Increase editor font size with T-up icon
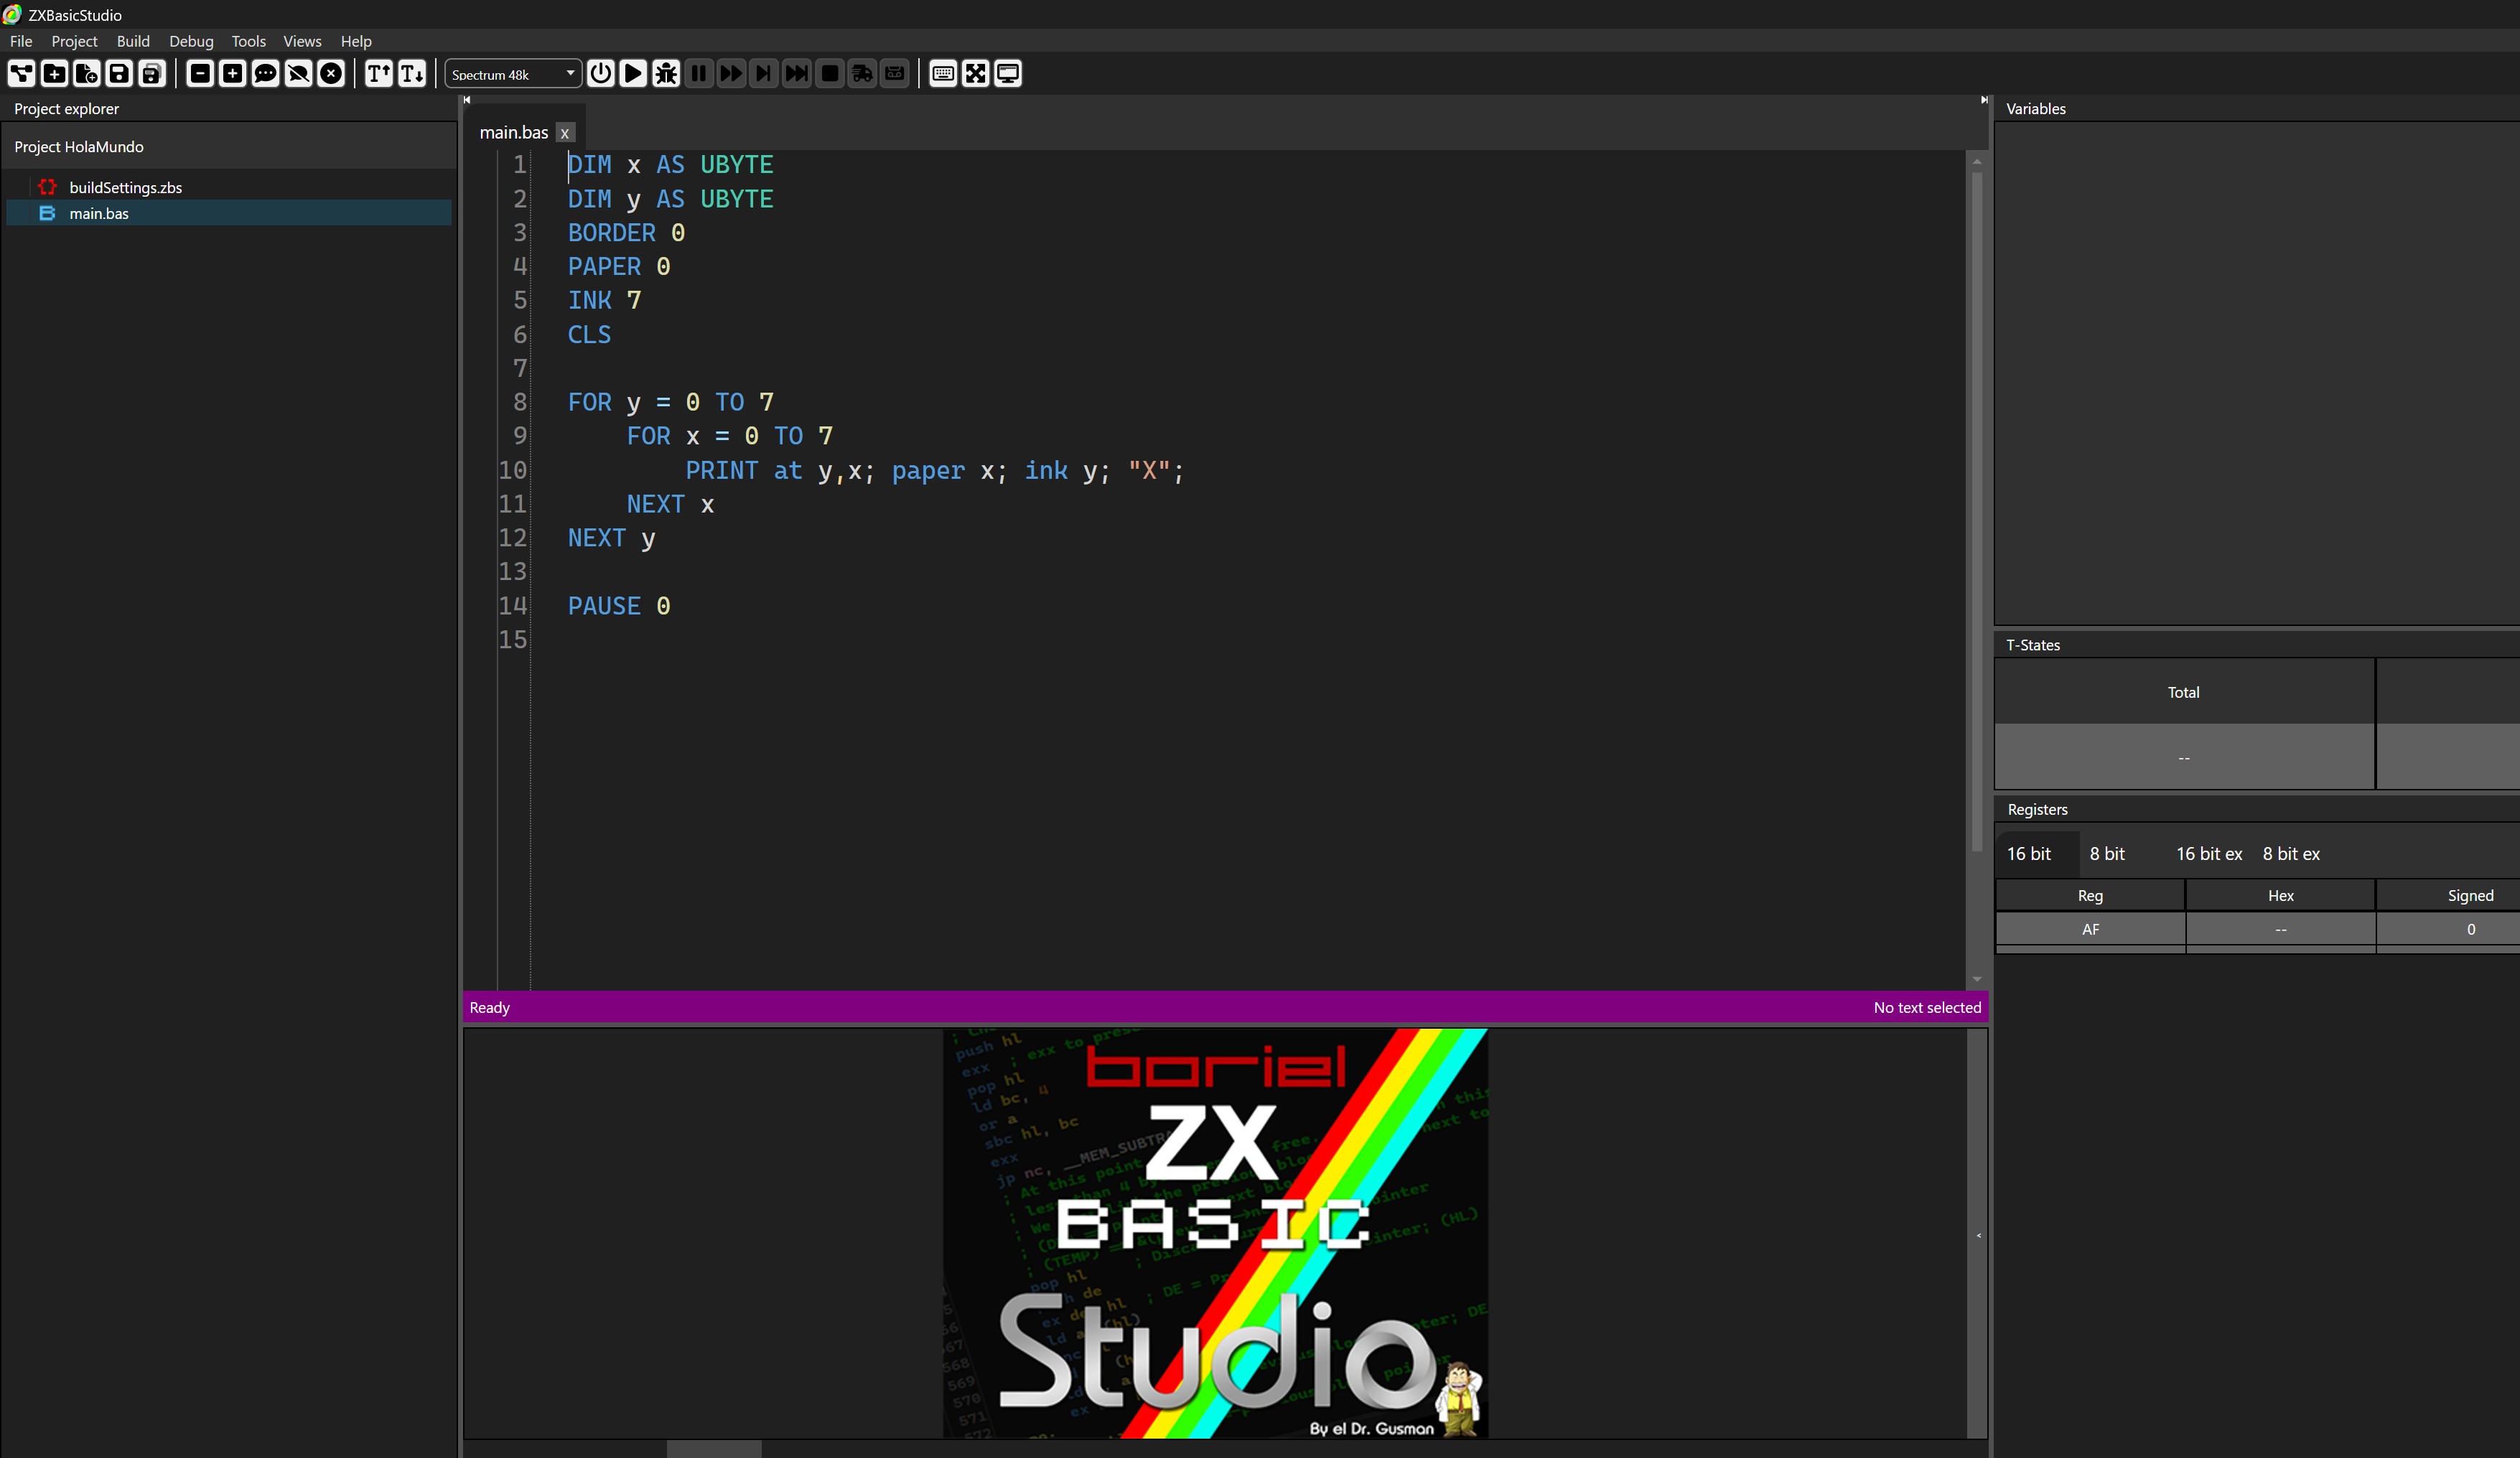The width and height of the screenshot is (2520, 1458). click(379, 73)
